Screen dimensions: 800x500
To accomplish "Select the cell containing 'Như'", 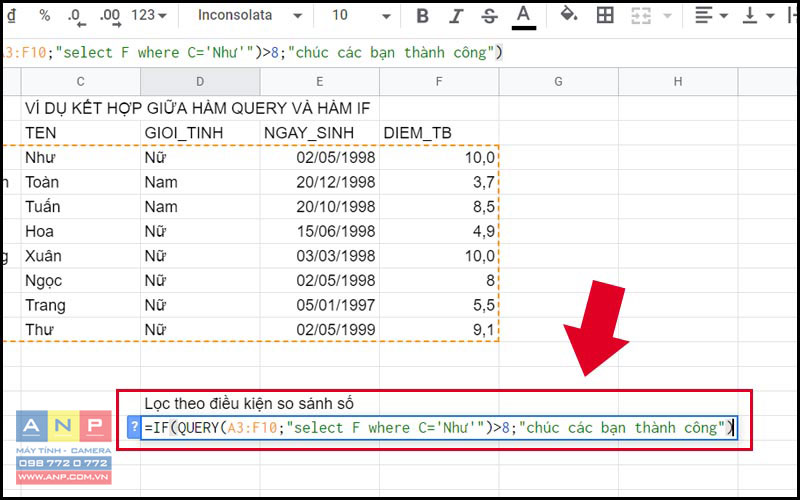I will point(81,158).
